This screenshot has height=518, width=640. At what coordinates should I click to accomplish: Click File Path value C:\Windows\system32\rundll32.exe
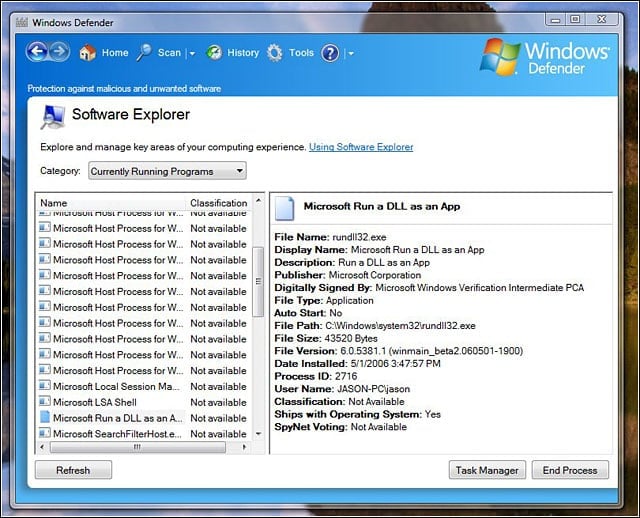pyautogui.click(x=400, y=326)
